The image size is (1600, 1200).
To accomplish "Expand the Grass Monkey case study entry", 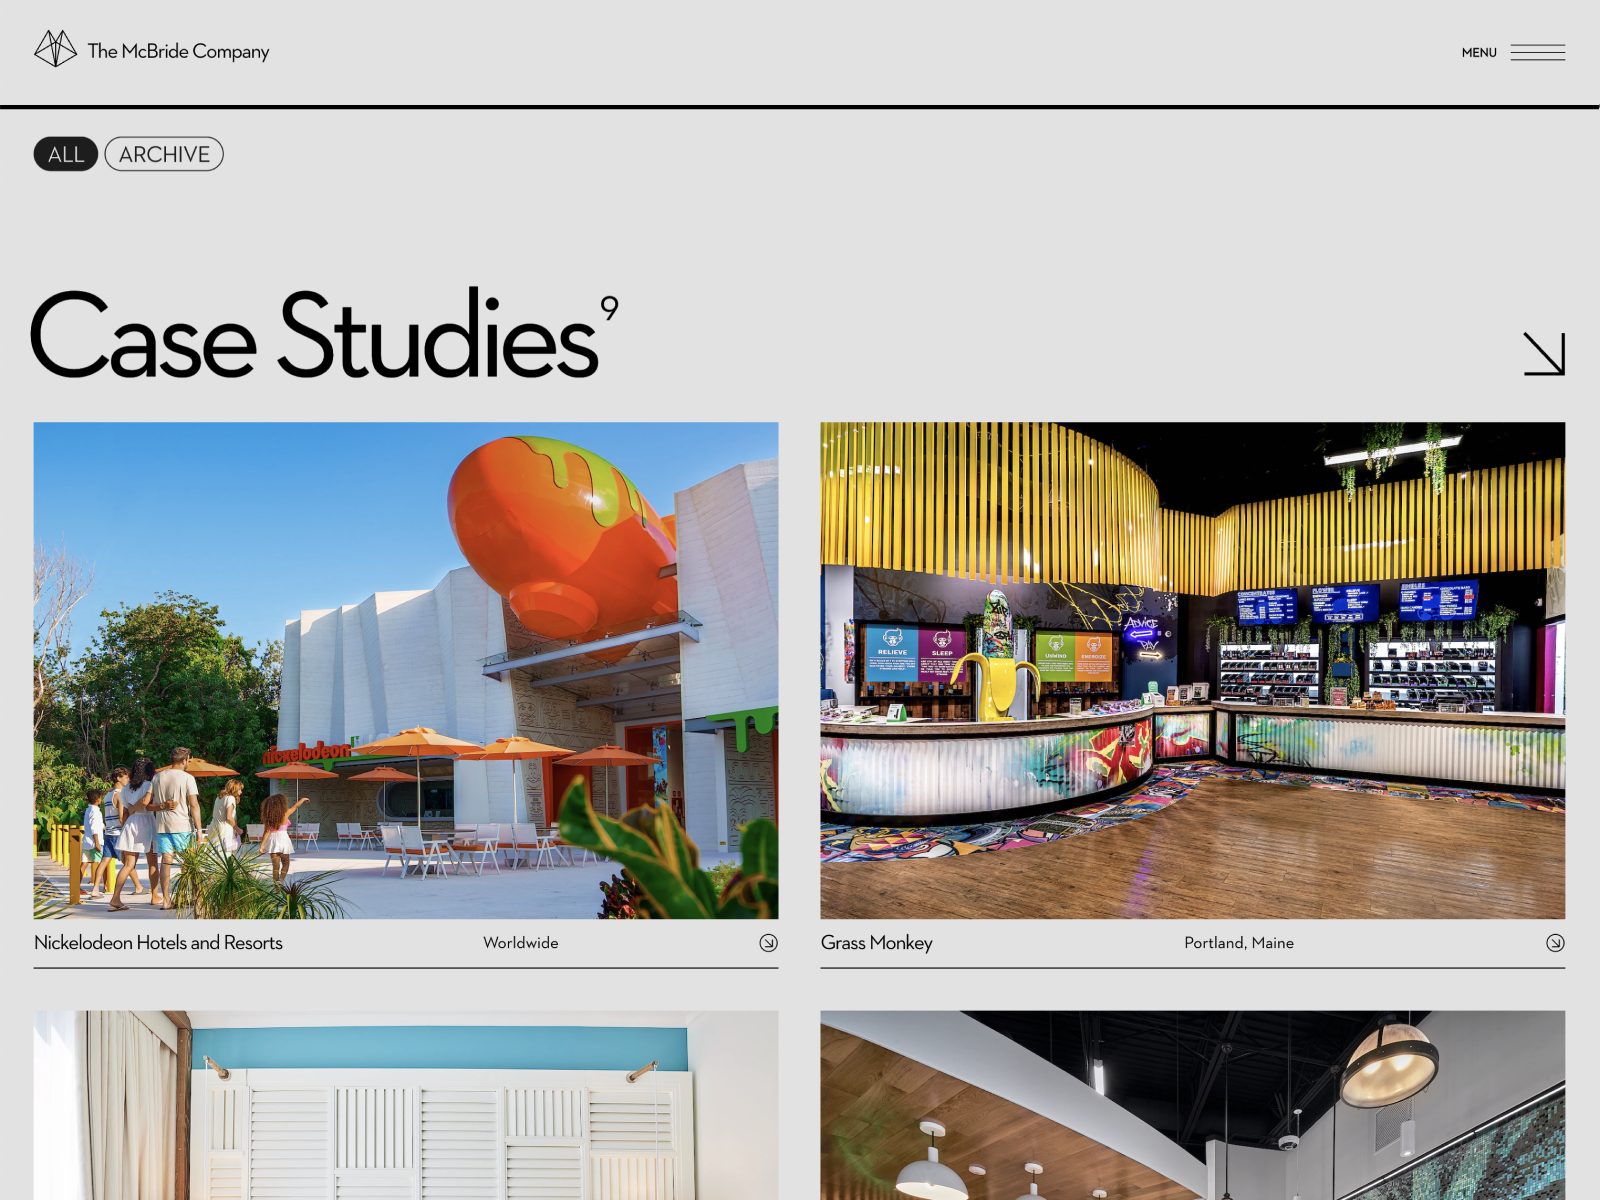I will tap(875, 942).
